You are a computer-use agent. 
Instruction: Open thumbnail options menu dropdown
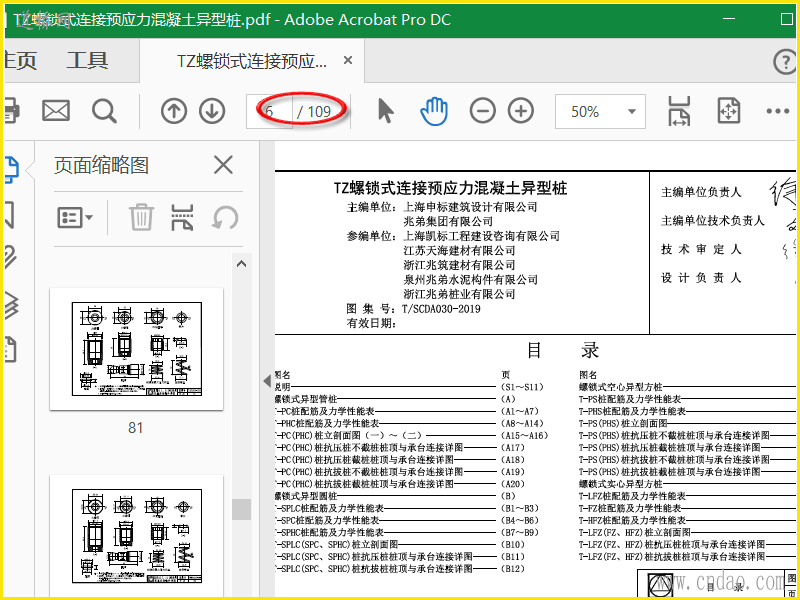click(74, 218)
